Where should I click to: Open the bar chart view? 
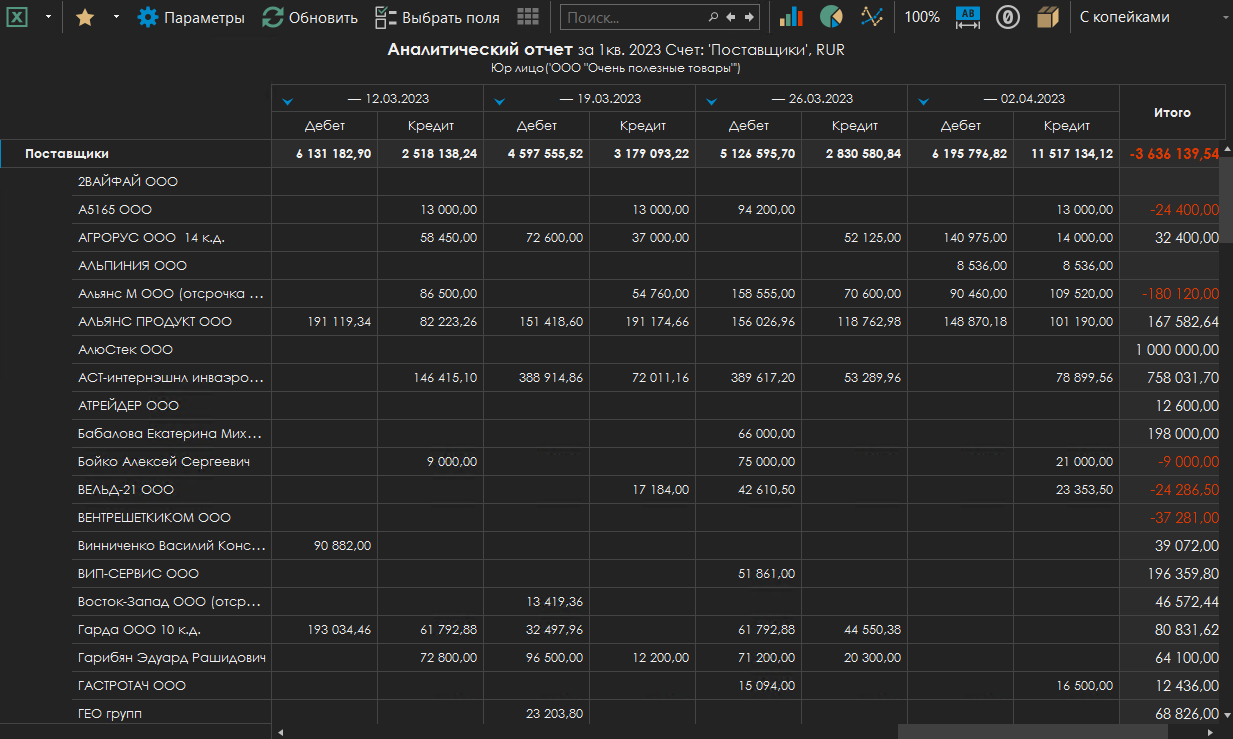pyautogui.click(x=791, y=17)
